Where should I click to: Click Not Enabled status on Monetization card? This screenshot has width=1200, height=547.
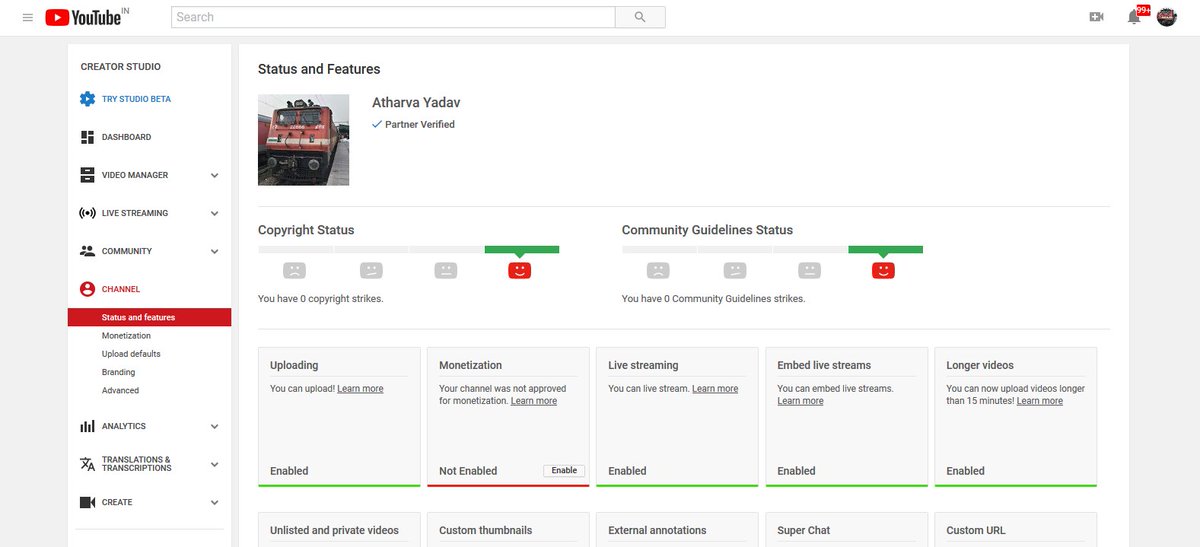[x=468, y=470]
